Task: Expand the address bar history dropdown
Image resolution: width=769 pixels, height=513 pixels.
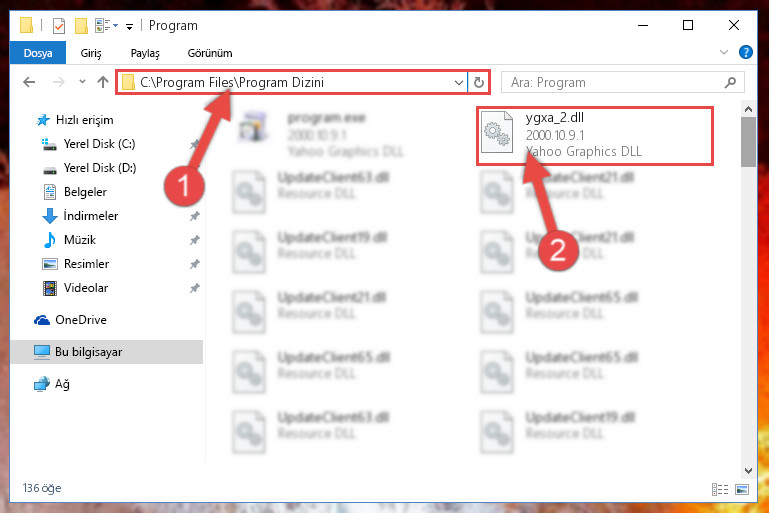Action: tap(459, 82)
